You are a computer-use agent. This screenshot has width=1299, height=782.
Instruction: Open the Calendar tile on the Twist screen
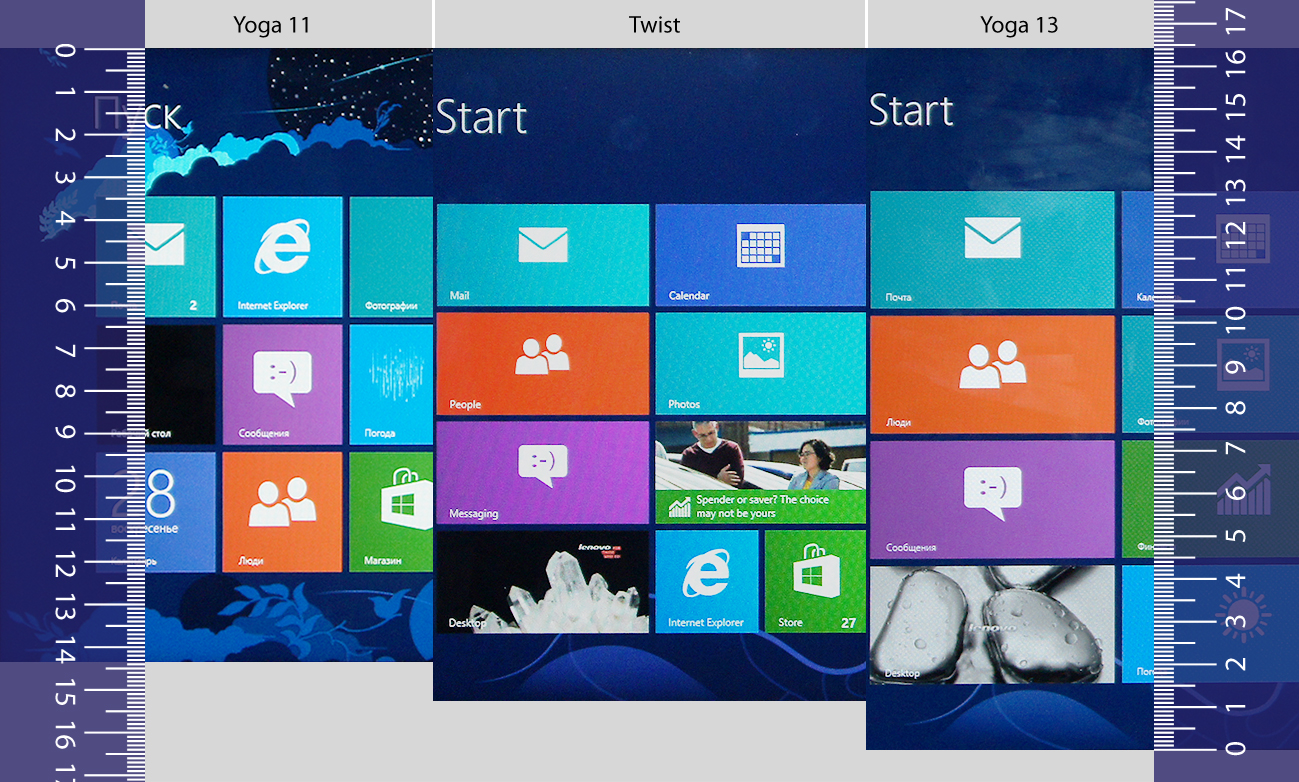click(760, 255)
